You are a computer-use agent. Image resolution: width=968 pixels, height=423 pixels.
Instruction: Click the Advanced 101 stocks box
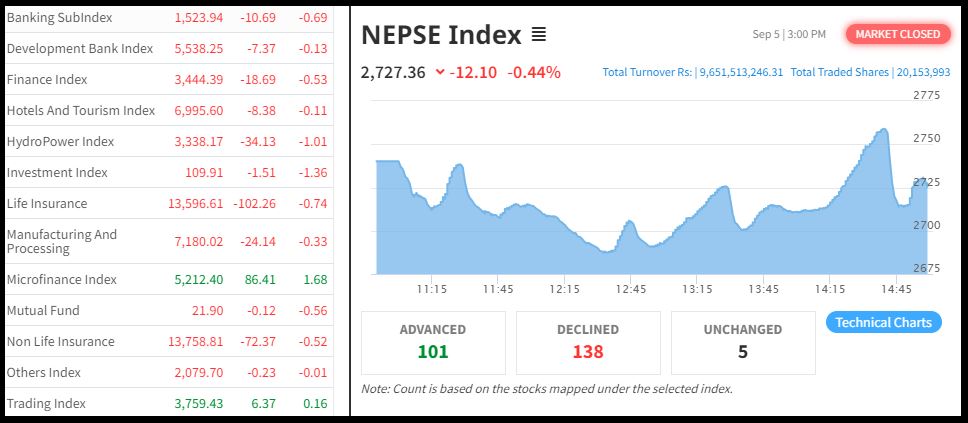pos(433,342)
